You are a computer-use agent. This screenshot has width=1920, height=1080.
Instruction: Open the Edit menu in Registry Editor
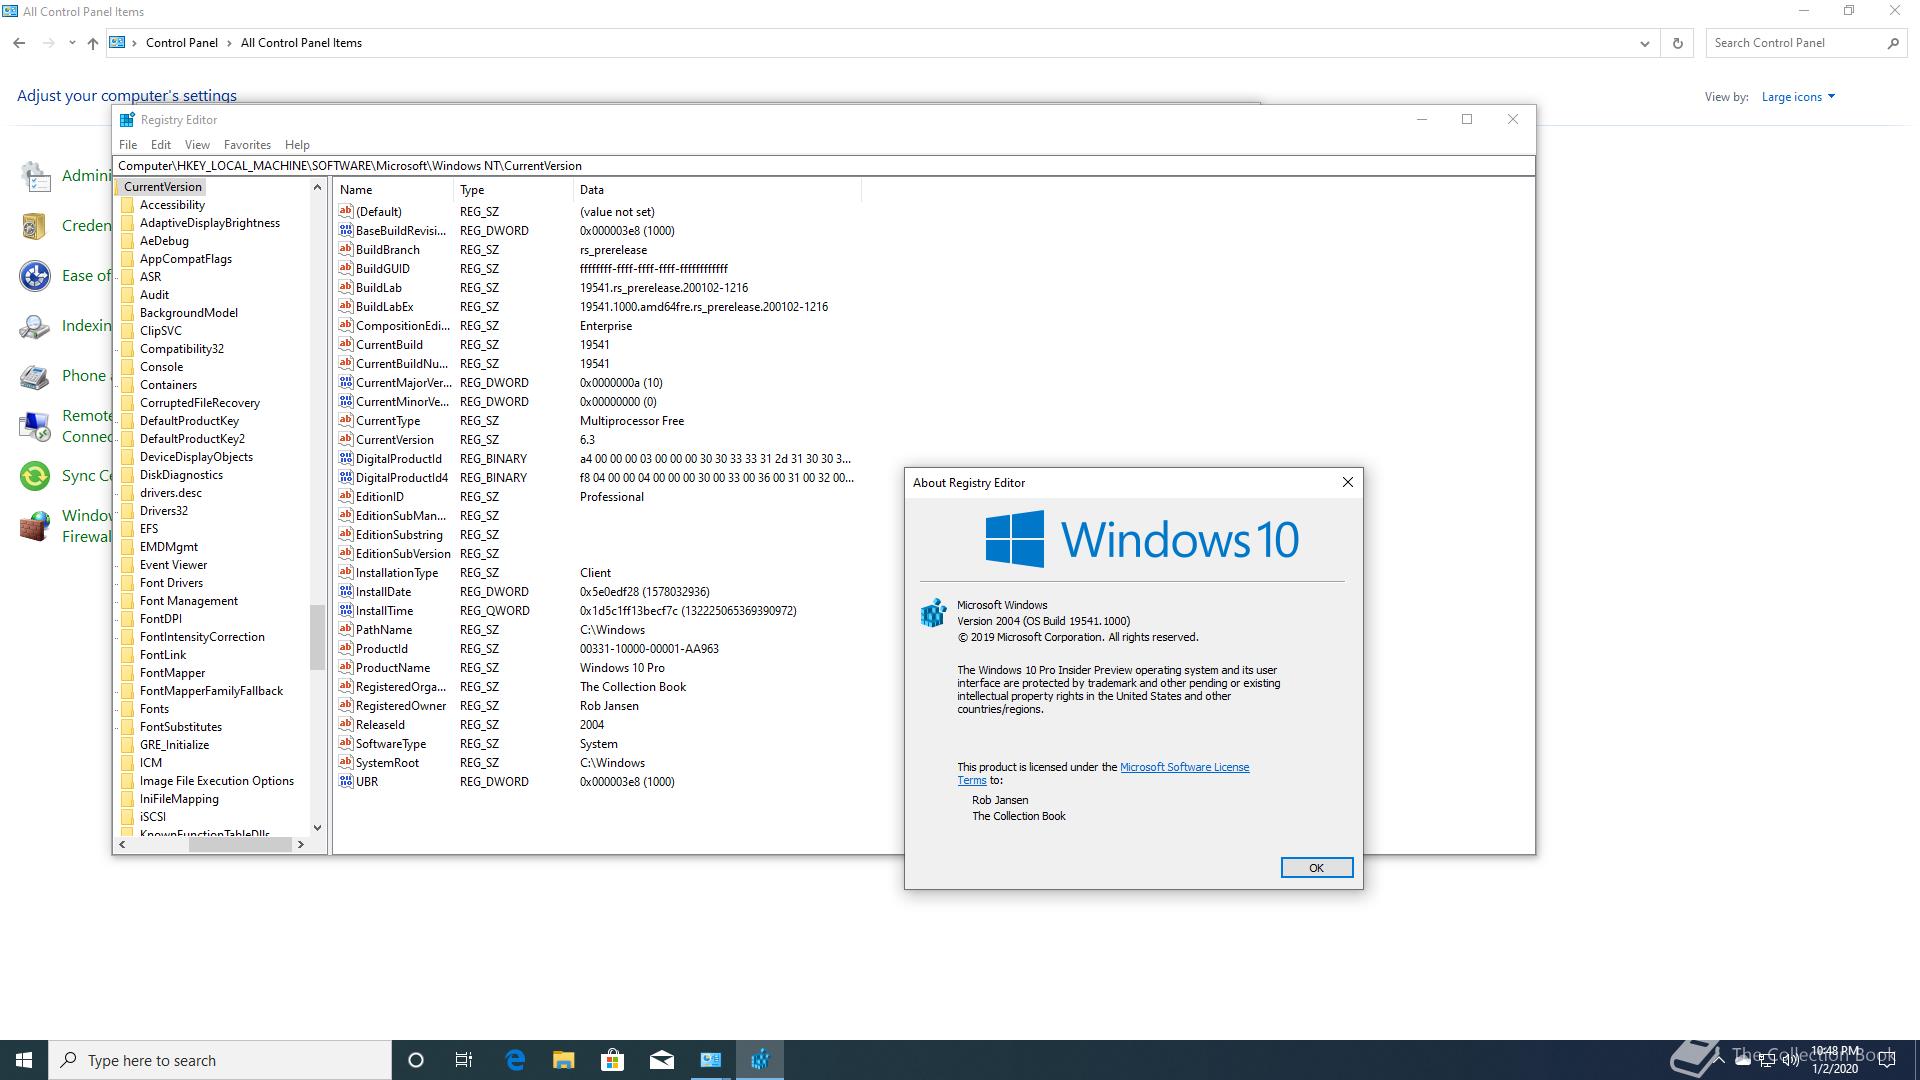[x=161, y=145]
